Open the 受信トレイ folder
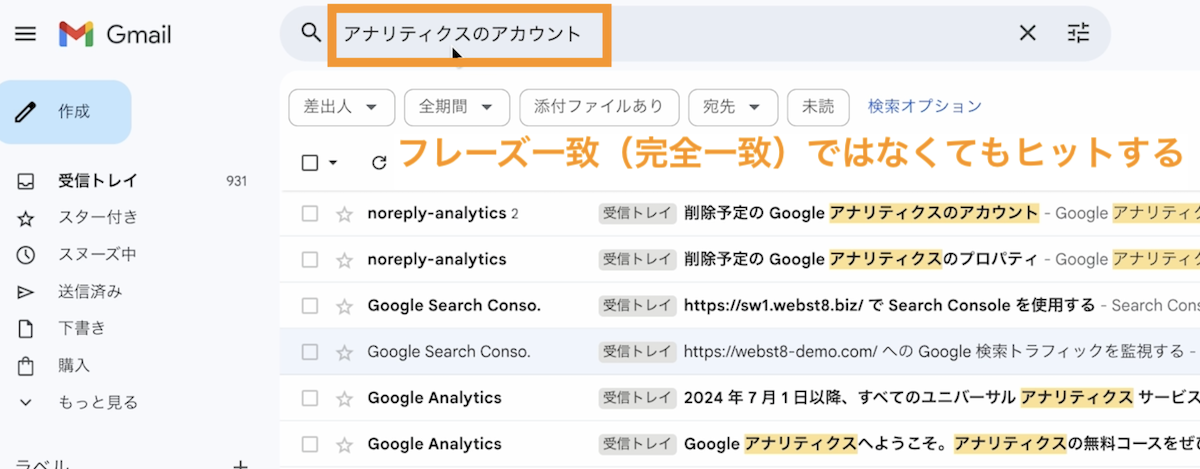Viewport: 1200px width, 469px height. [x=97, y=181]
